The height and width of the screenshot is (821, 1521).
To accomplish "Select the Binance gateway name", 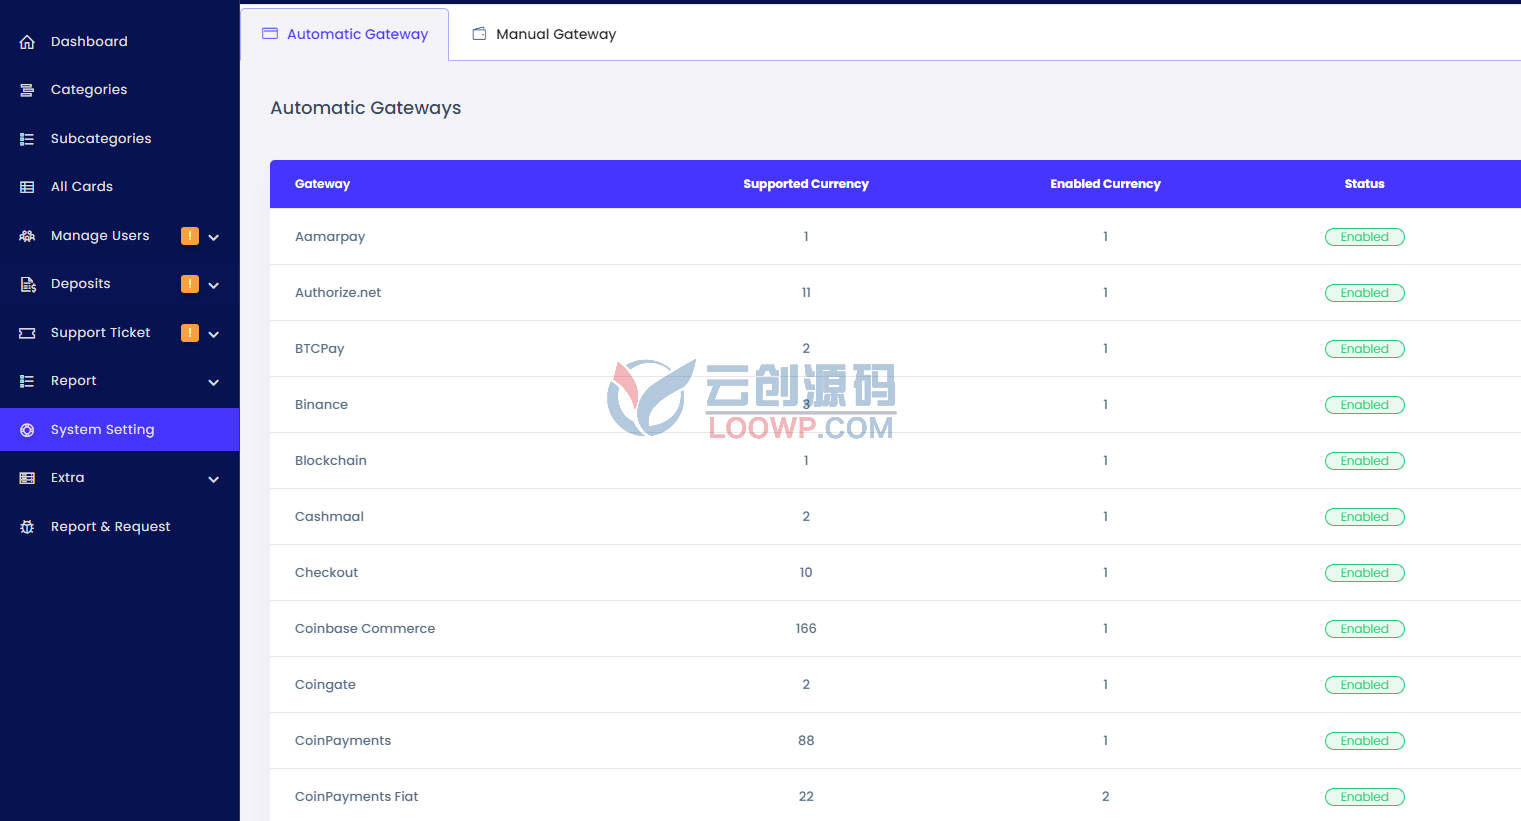I will pyautogui.click(x=321, y=405).
